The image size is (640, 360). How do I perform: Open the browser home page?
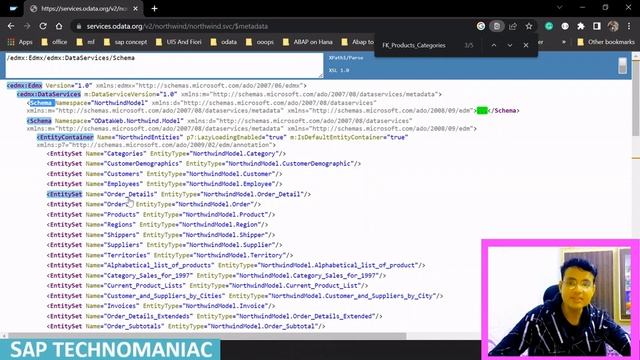coord(59,26)
